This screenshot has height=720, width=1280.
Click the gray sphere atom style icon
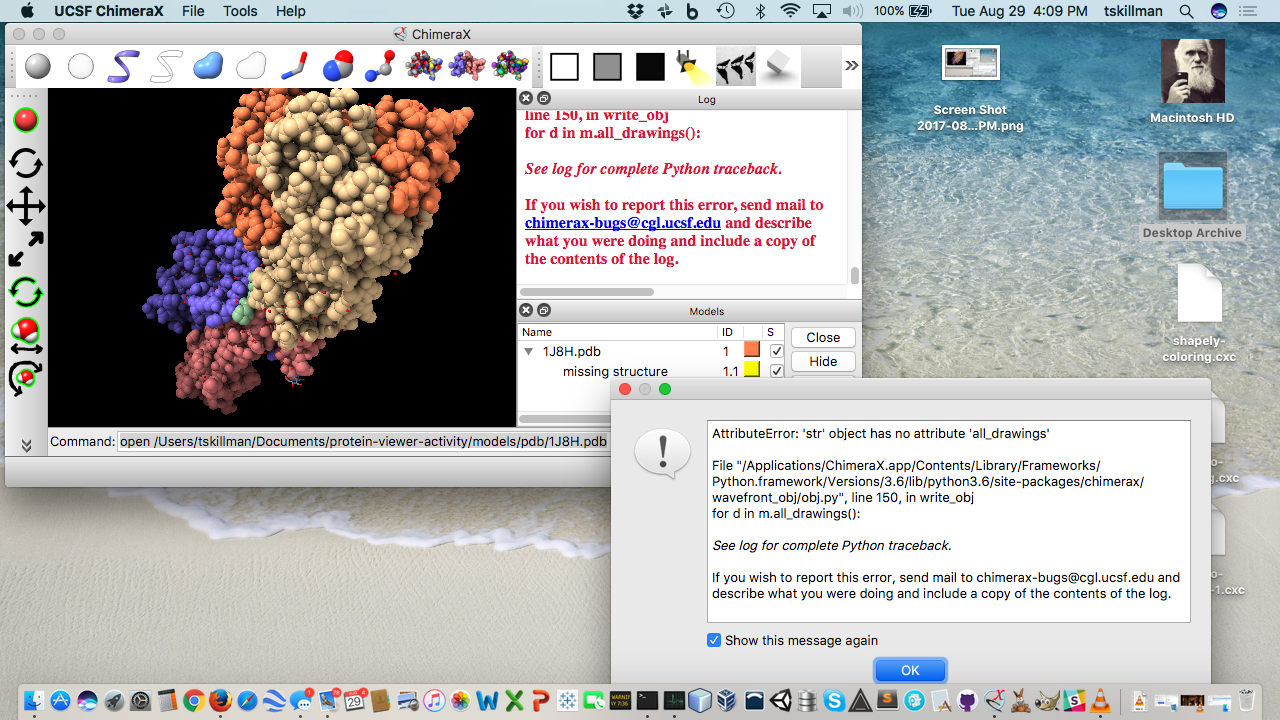38,67
